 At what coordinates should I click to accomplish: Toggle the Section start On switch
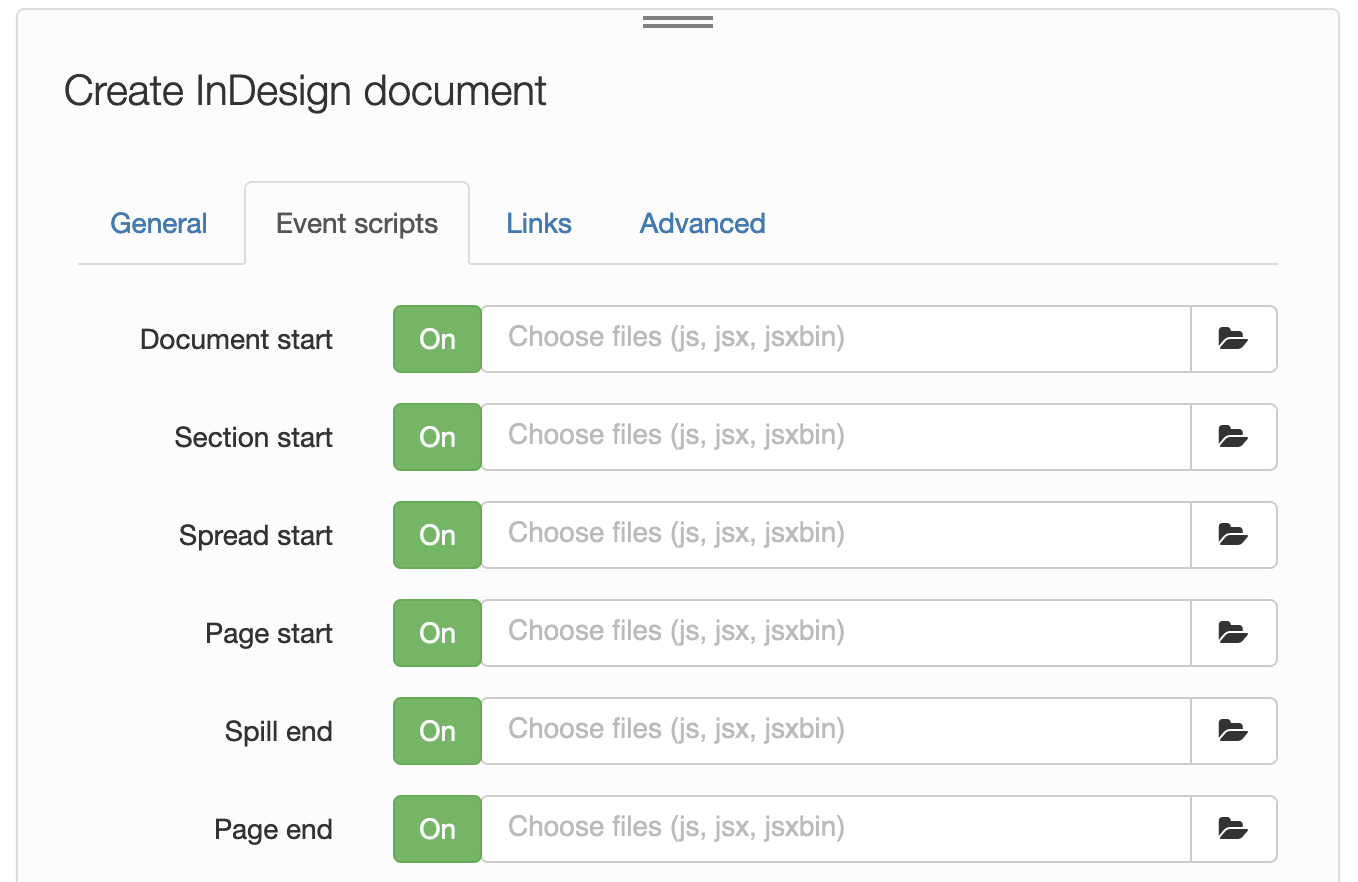[437, 437]
